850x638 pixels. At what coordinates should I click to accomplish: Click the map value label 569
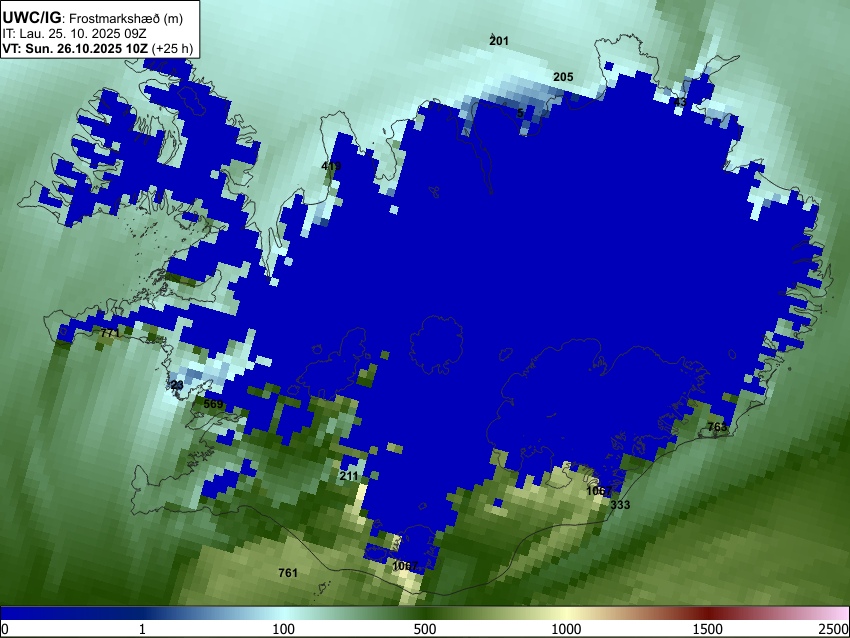click(x=214, y=404)
